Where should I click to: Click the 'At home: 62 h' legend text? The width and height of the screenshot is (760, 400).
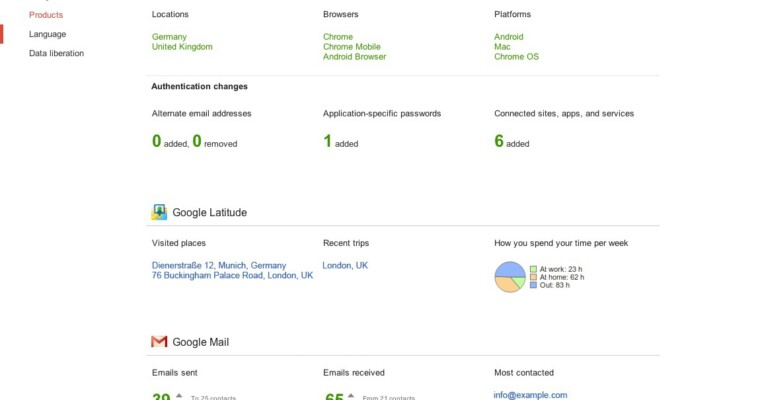click(x=562, y=277)
